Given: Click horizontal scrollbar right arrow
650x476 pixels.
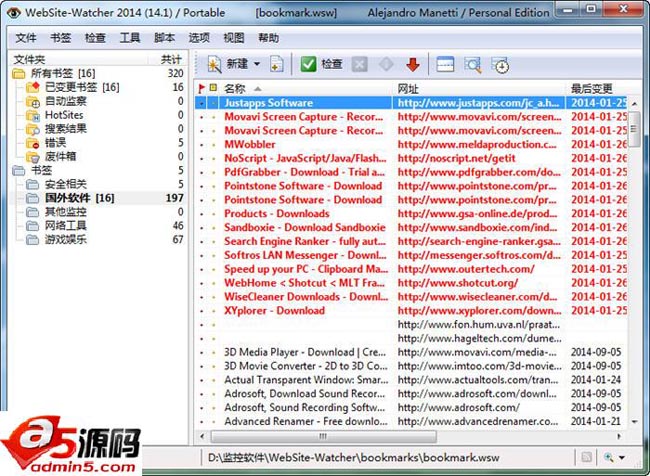Looking at the screenshot, I should click(618, 436).
